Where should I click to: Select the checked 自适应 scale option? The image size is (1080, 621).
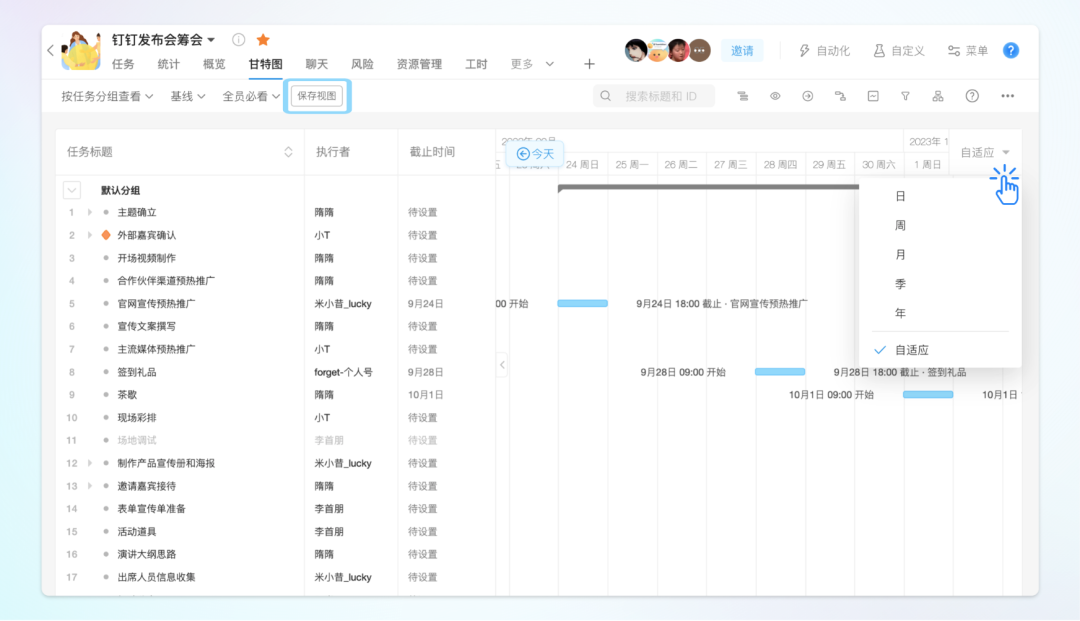coord(911,350)
